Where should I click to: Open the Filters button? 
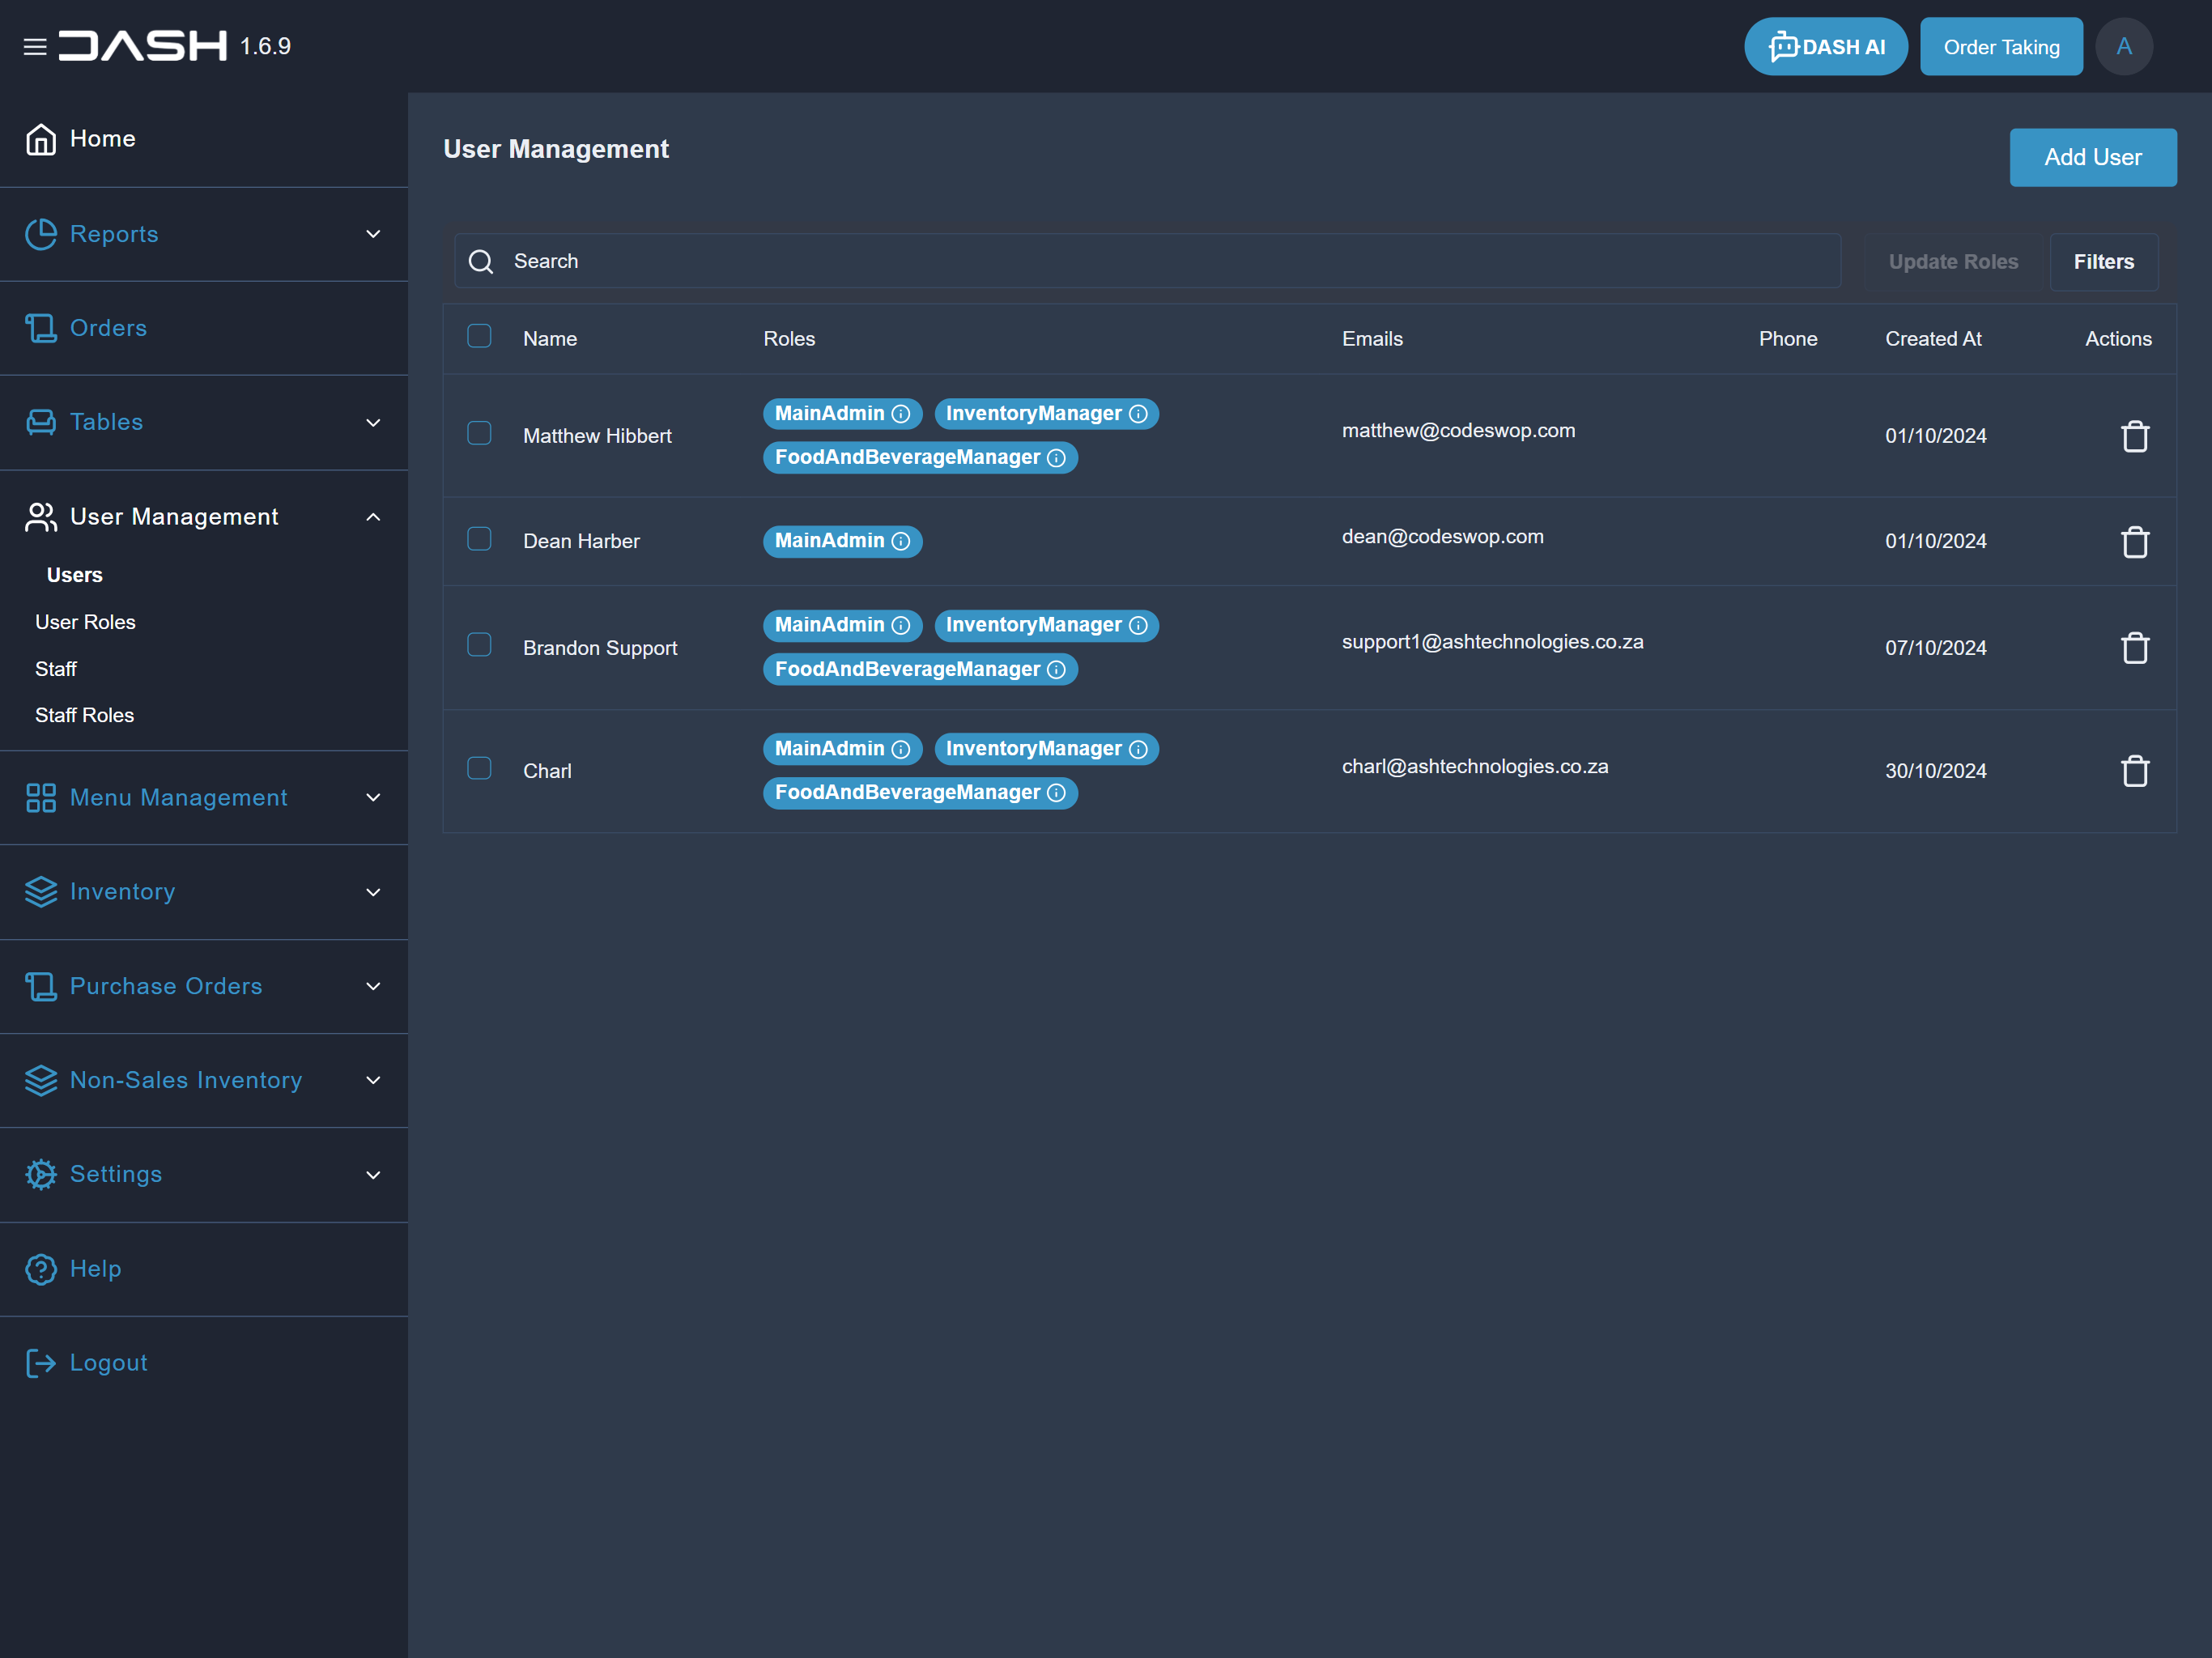pos(2103,262)
